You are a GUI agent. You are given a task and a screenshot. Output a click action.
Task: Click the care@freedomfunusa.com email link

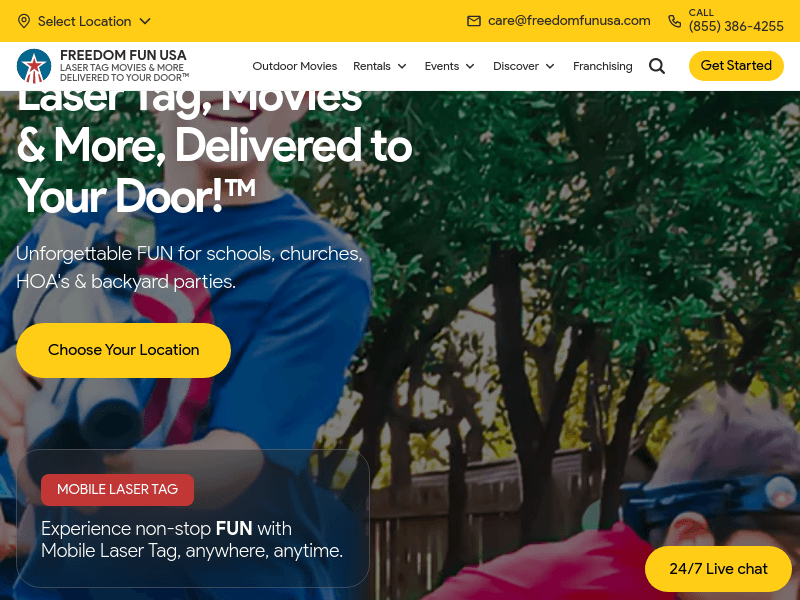[569, 20]
